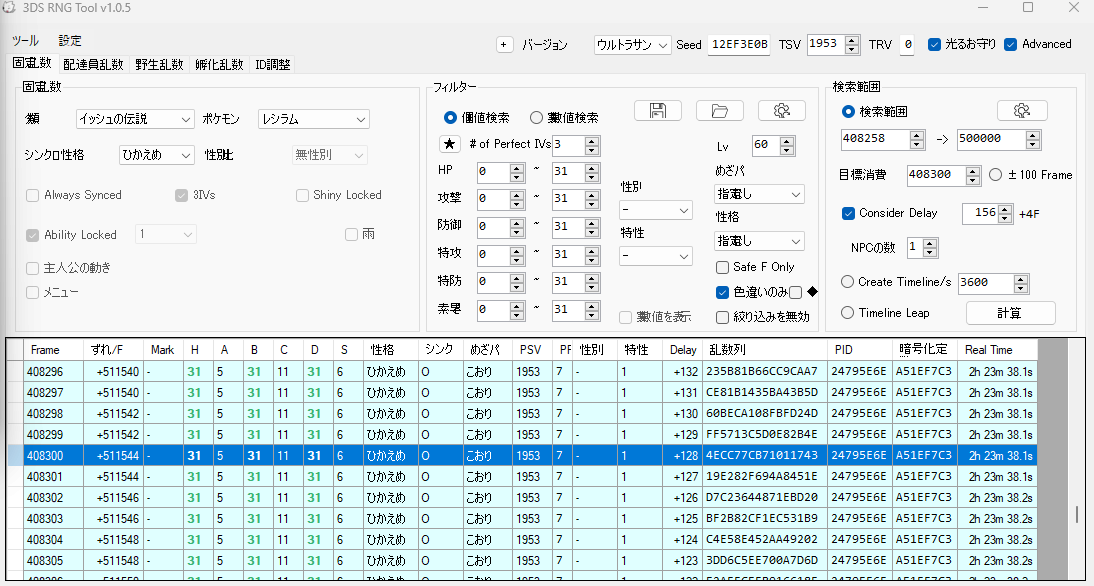
Task: Select the Timeline Leap radio button
Action: click(848, 313)
